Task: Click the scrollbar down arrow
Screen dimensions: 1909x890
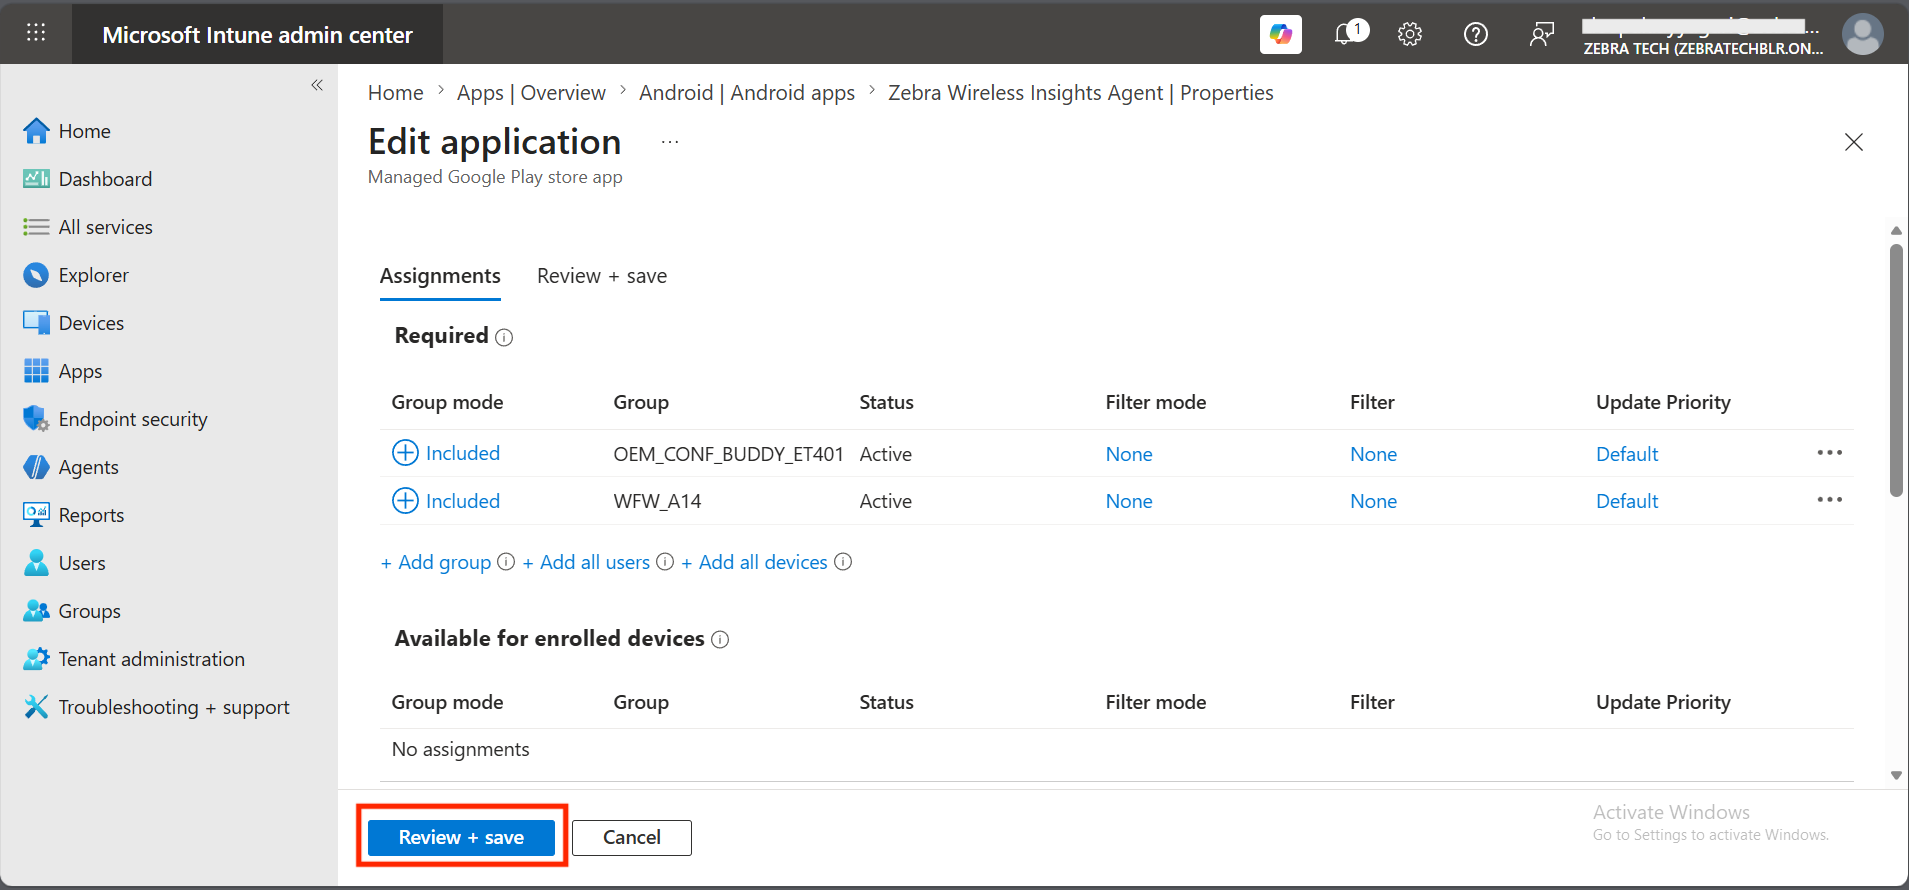Action: 1896,775
